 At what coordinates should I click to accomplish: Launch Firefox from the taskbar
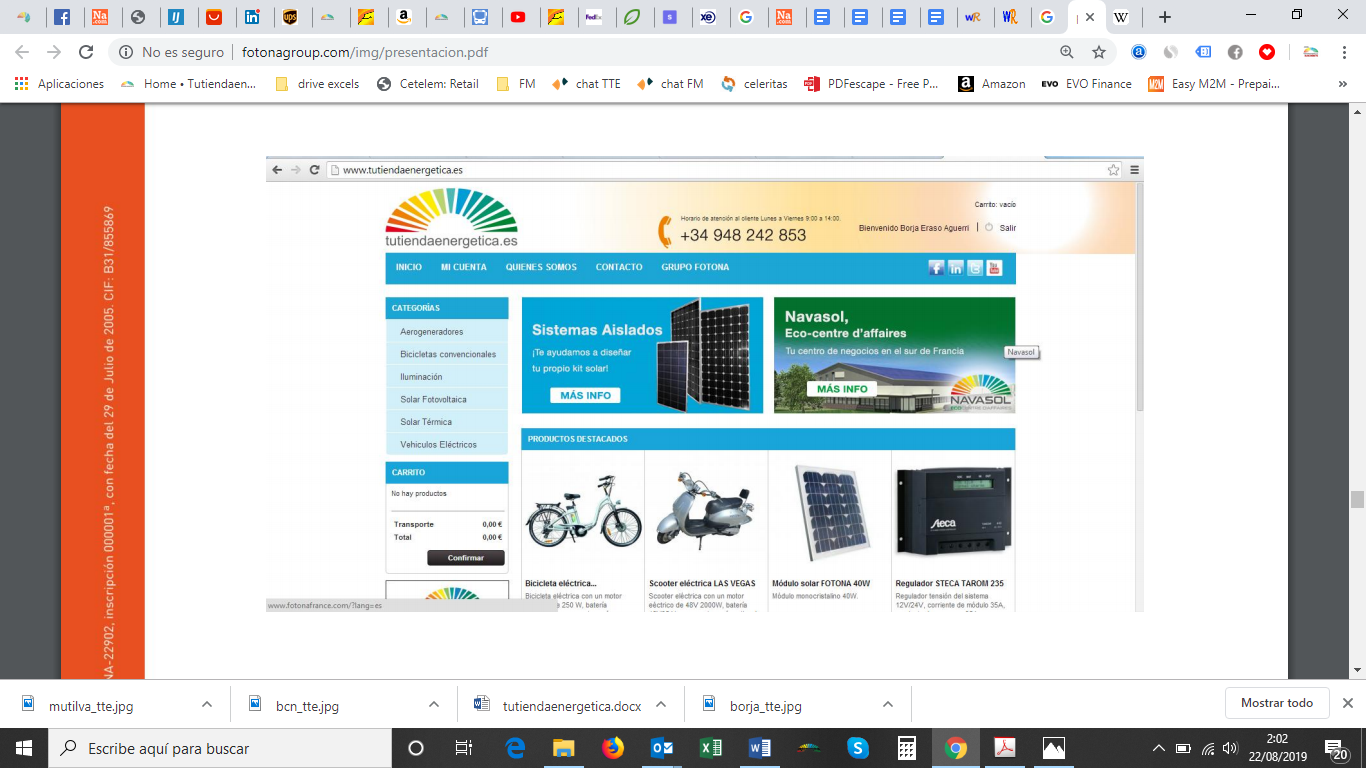click(x=613, y=748)
